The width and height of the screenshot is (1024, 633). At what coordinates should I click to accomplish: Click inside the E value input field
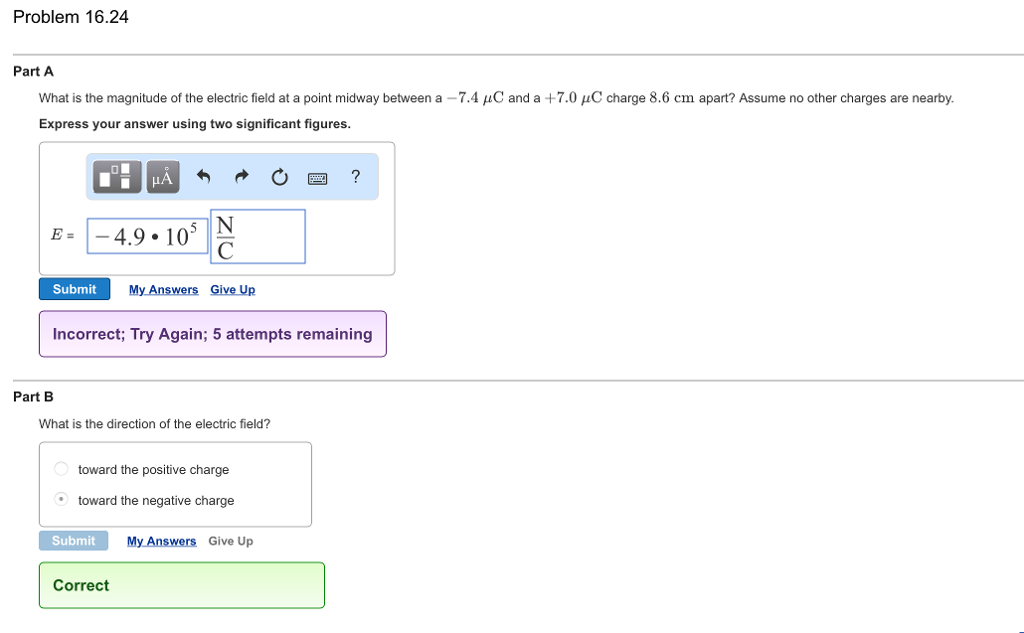(x=147, y=236)
